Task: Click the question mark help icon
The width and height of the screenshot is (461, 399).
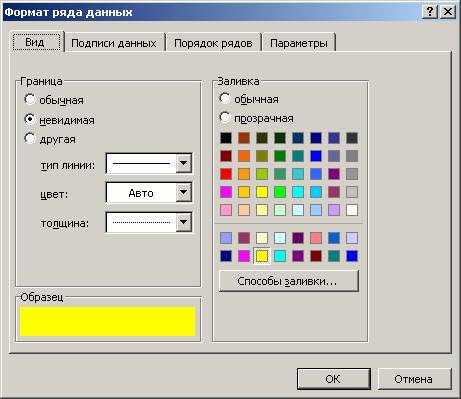Action: click(x=430, y=12)
